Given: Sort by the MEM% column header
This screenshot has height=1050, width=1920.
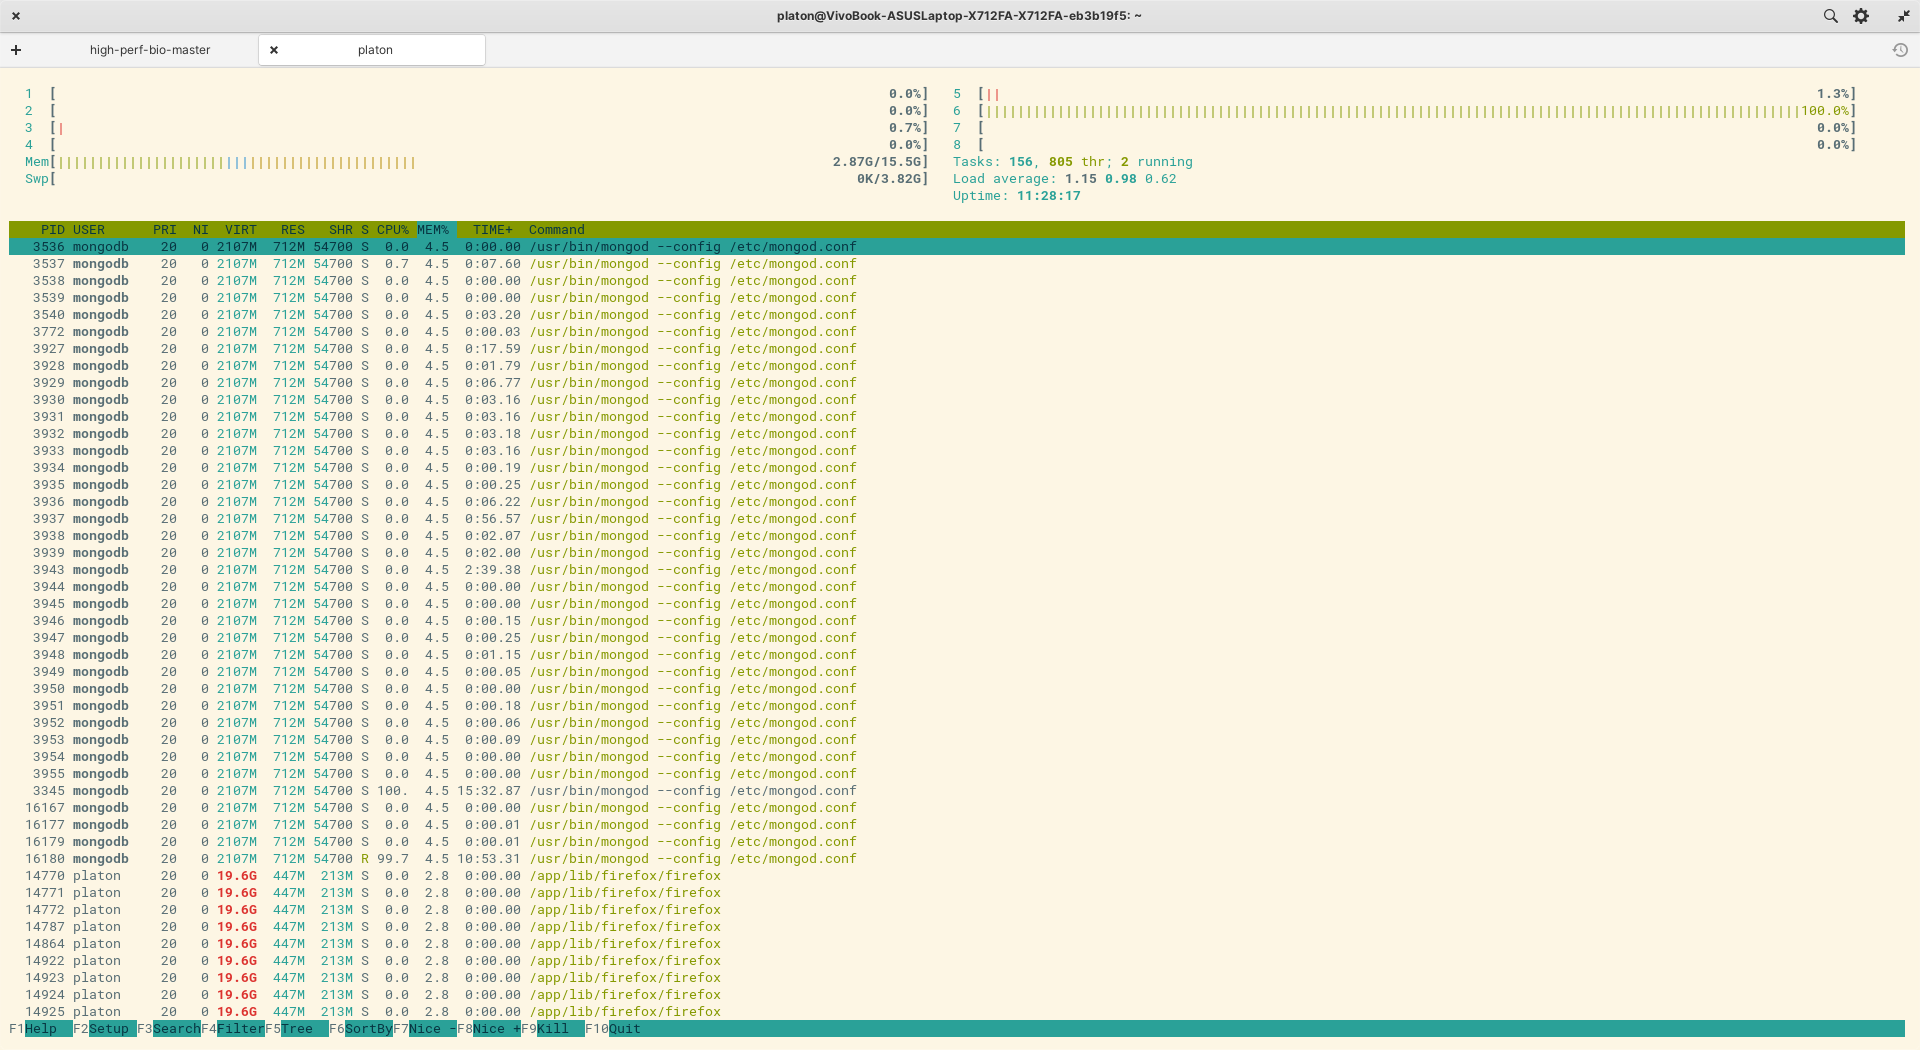Looking at the screenshot, I should click(x=433, y=230).
